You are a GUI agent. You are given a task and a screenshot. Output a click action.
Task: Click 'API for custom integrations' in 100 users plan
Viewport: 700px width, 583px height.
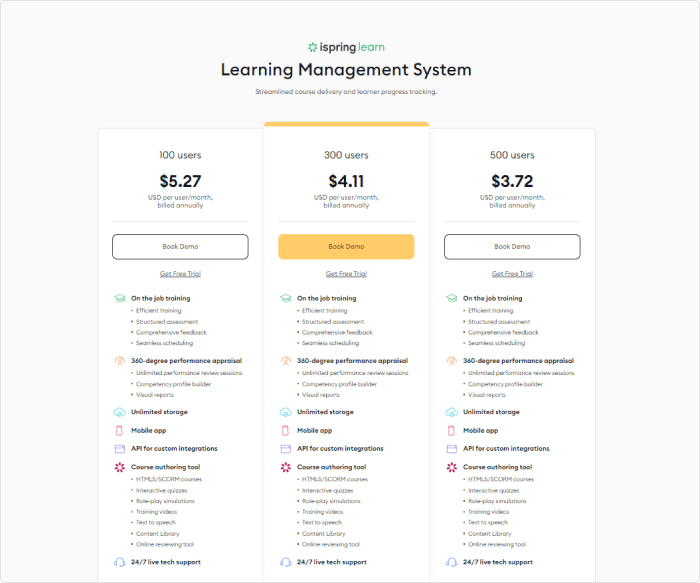click(x=174, y=449)
